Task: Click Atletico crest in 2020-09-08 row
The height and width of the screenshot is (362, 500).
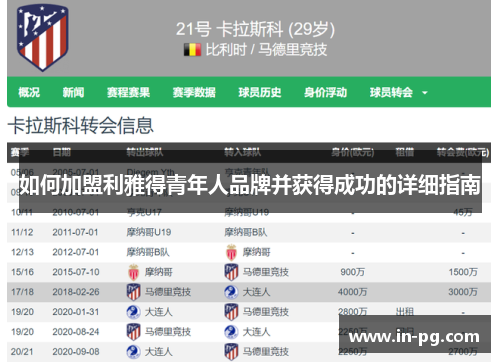Action: [231, 352]
